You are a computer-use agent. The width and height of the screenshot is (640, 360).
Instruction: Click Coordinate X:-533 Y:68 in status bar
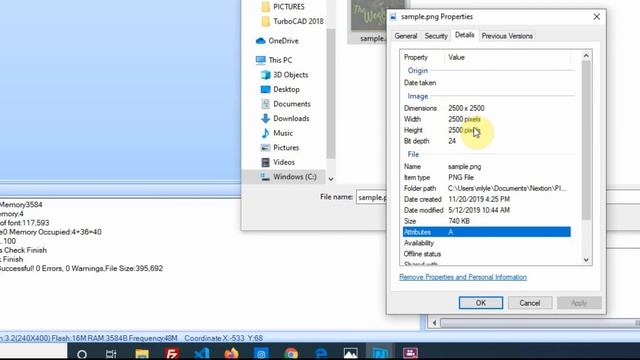tap(223, 338)
